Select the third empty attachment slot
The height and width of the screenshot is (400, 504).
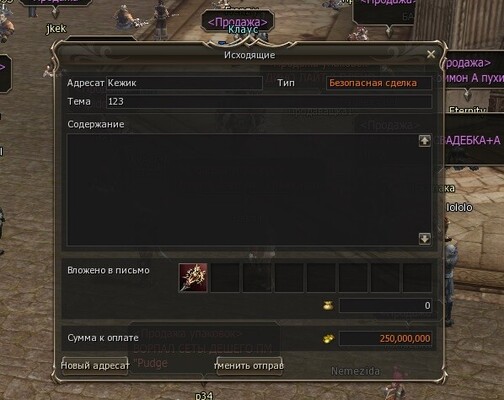[x=289, y=277]
